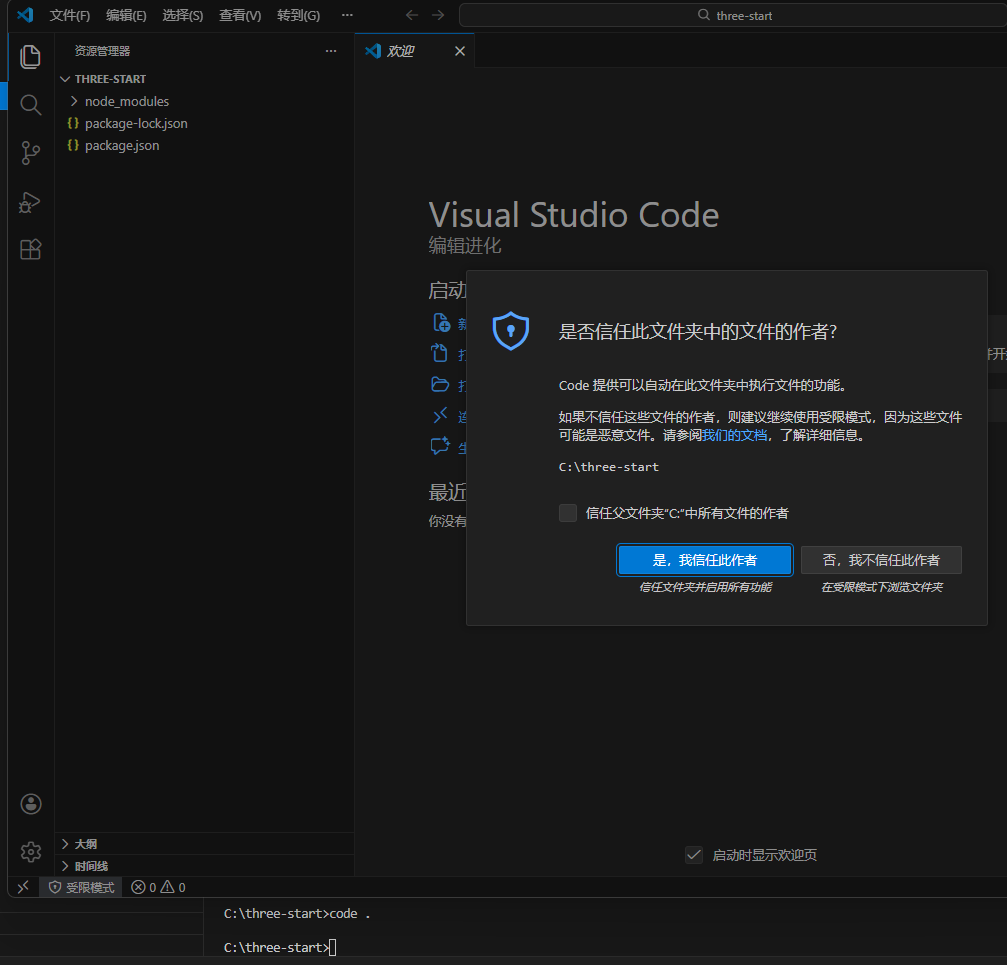This screenshot has height=965, width=1007.
Task: Open the Source Control view icon
Action: coord(30,153)
